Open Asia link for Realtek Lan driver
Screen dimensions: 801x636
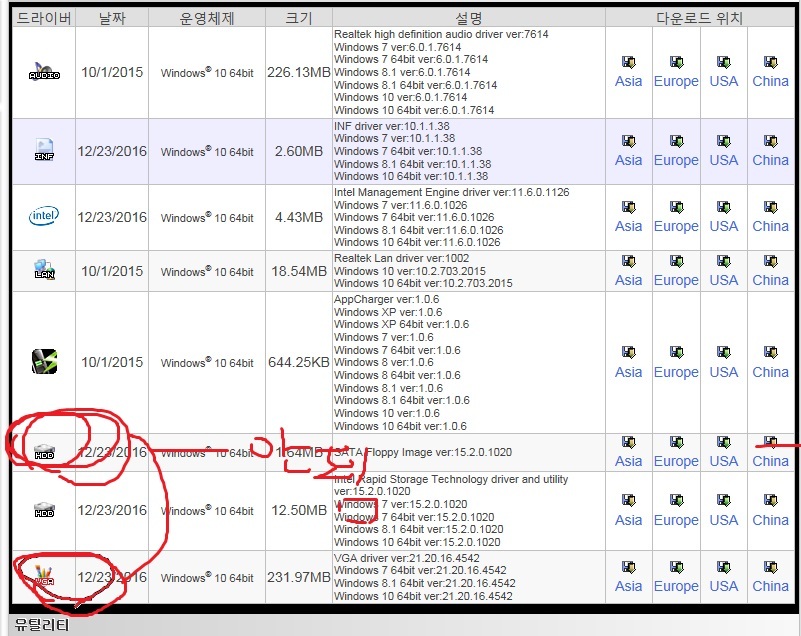(x=628, y=280)
